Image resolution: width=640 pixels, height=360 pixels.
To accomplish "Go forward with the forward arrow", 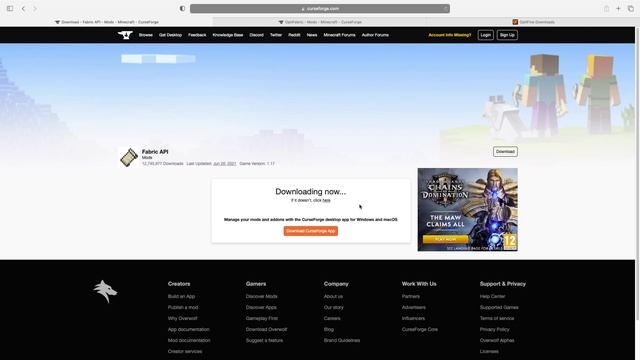I will (x=35, y=9).
